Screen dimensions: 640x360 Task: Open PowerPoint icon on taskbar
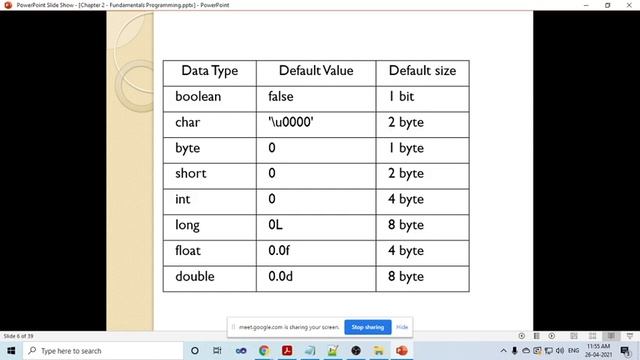point(402,351)
